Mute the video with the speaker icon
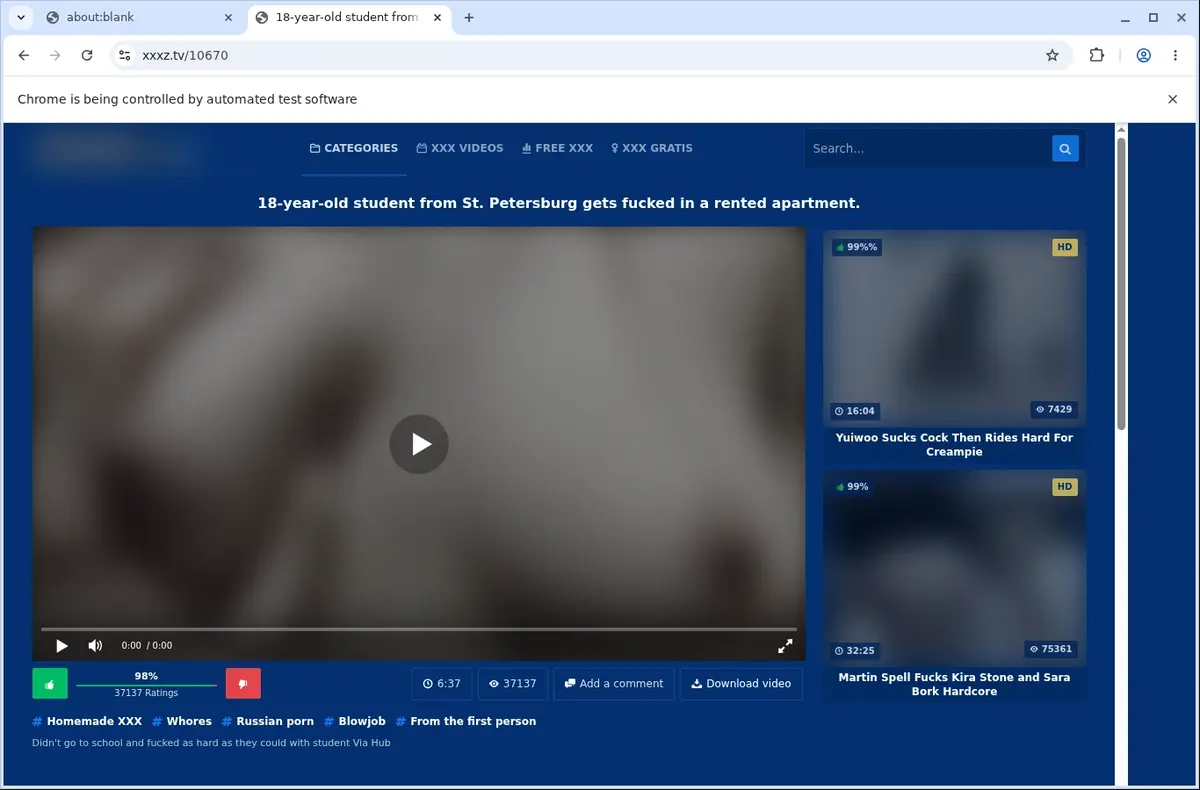This screenshot has height=790, width=1200. (x=95, y=646)
